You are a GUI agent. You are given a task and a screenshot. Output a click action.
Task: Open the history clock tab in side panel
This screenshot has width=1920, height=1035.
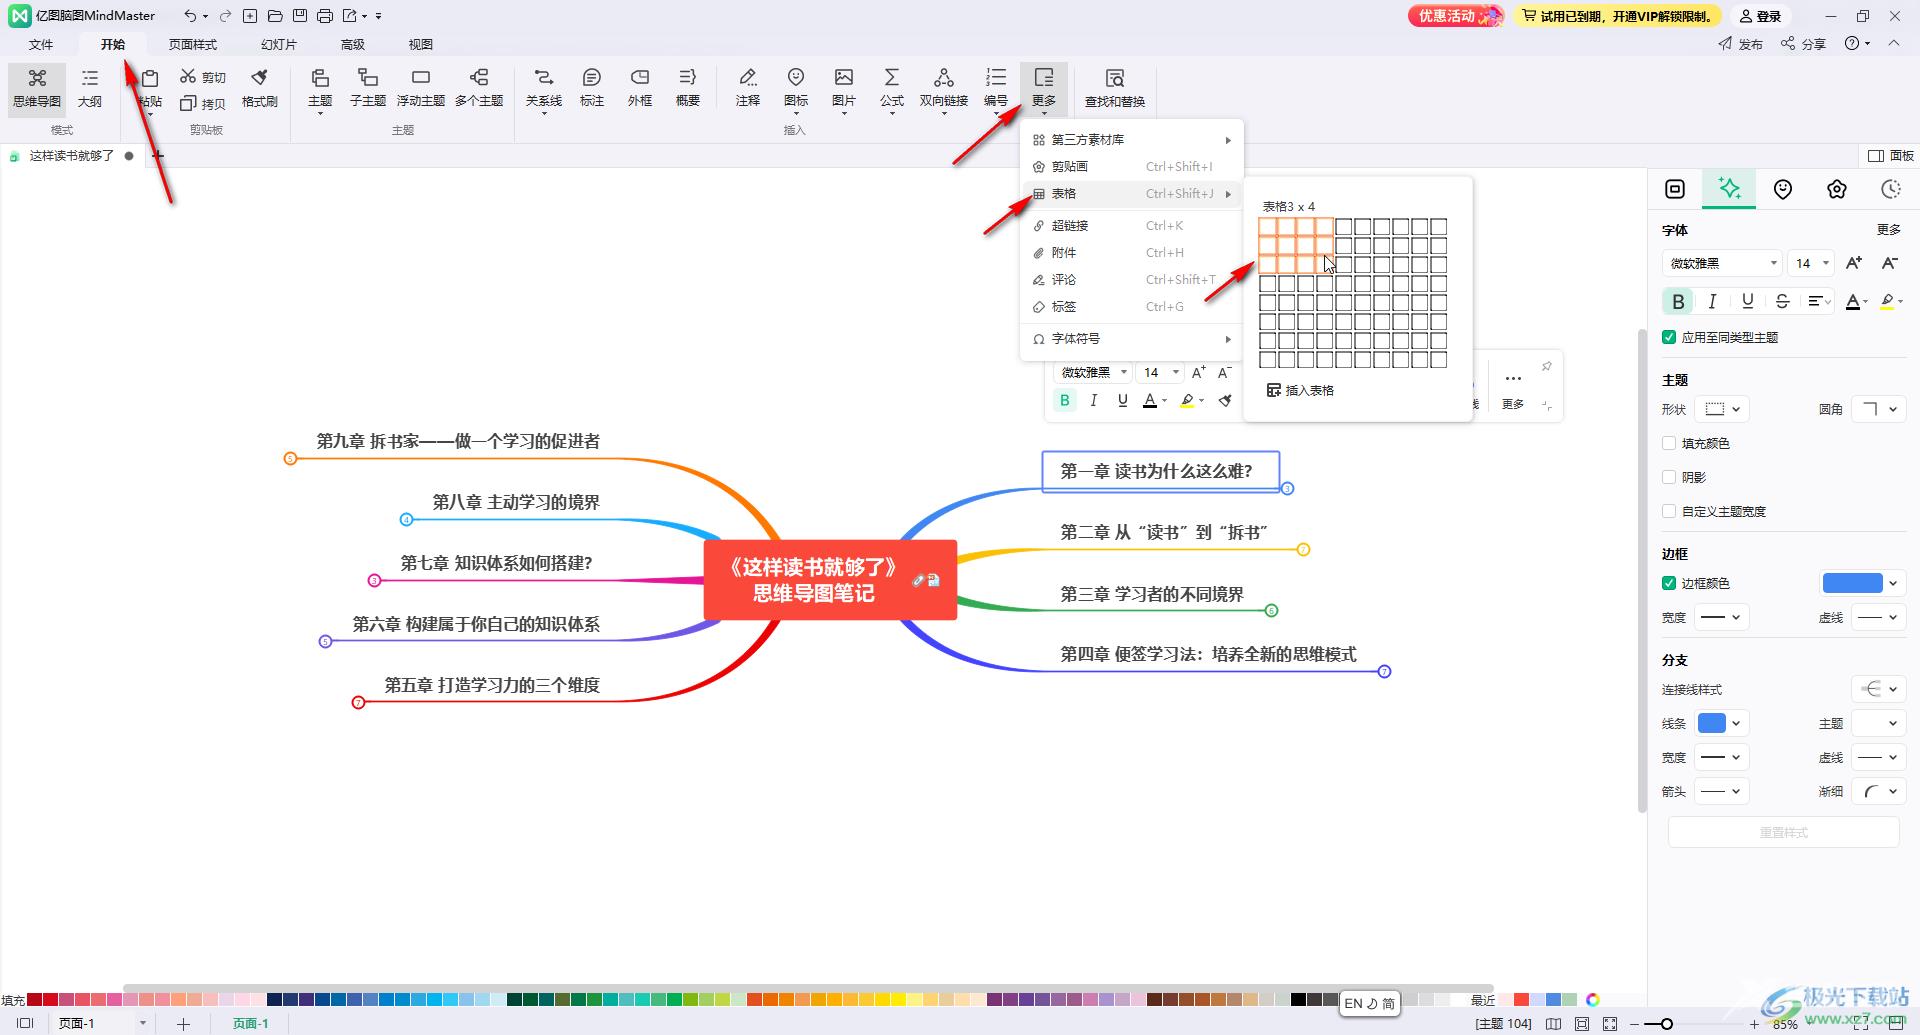coord(1890,189)
